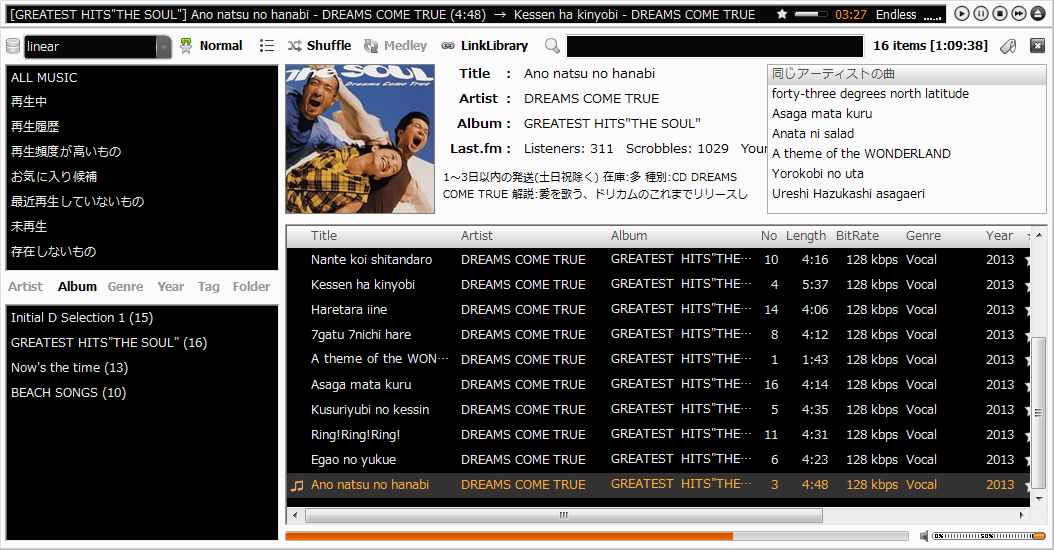The image size is (1054, 550).
Task: Click the list view icon next to Normal
Action: pos(267,46)
